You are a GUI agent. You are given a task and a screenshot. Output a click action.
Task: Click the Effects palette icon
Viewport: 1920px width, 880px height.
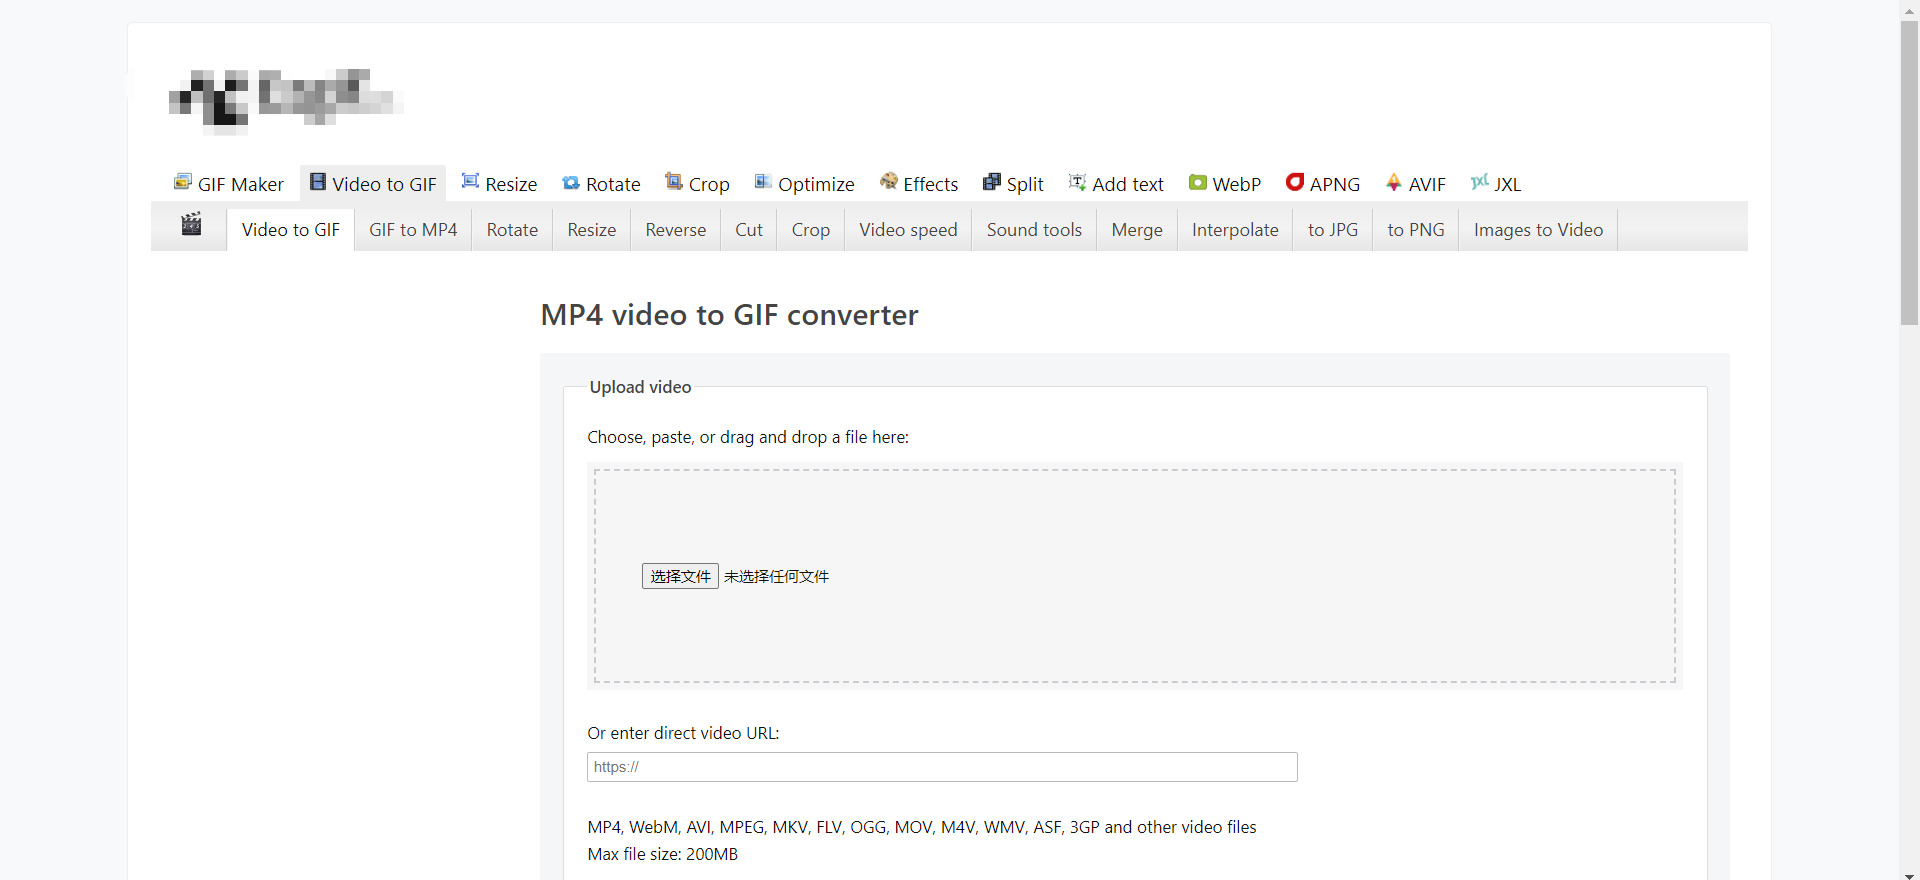tap(889, 181)
